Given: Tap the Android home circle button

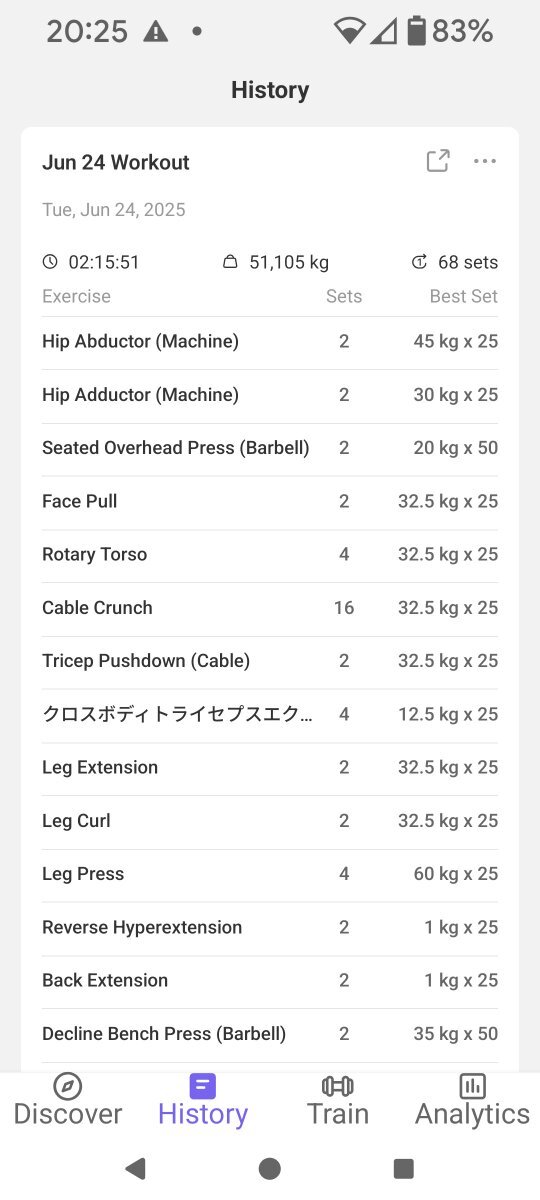Looking at the screenshot, I should tap(269, 1168).
